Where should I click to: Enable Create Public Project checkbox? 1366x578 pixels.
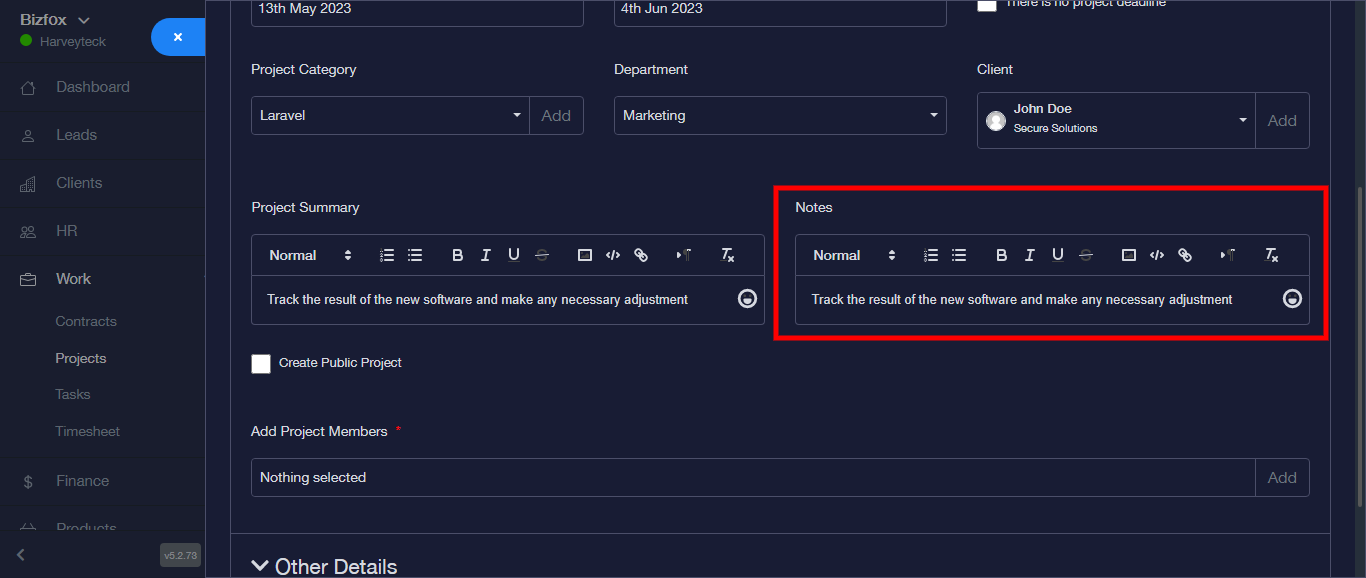coord(261,363)
